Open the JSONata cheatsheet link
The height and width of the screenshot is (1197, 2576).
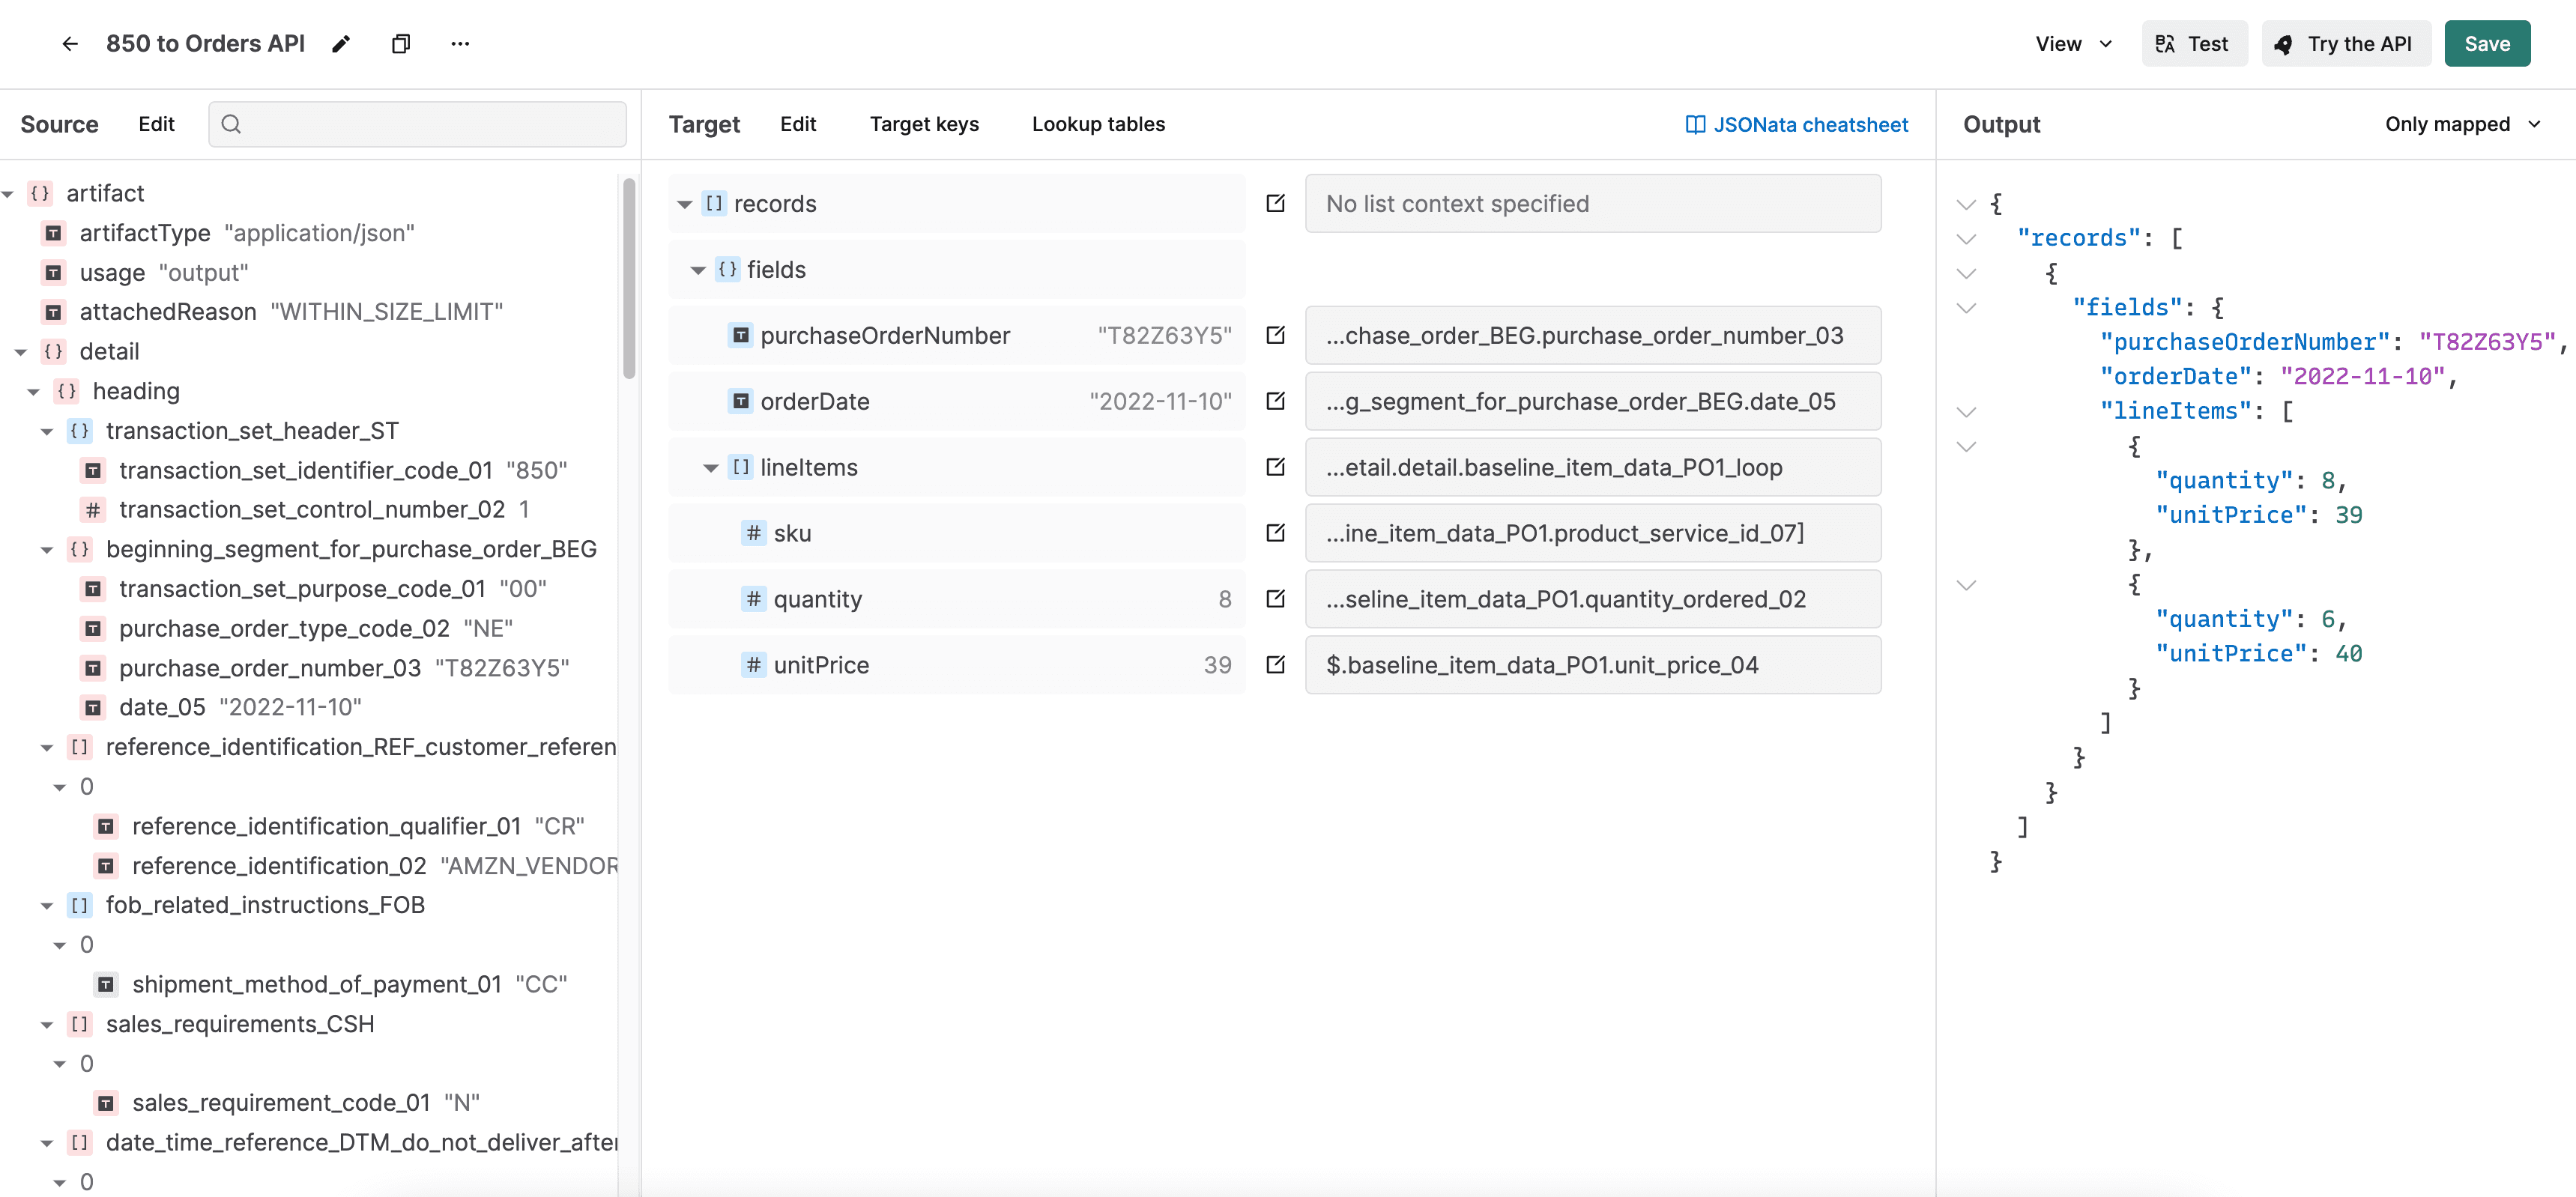coord(1797,124)
